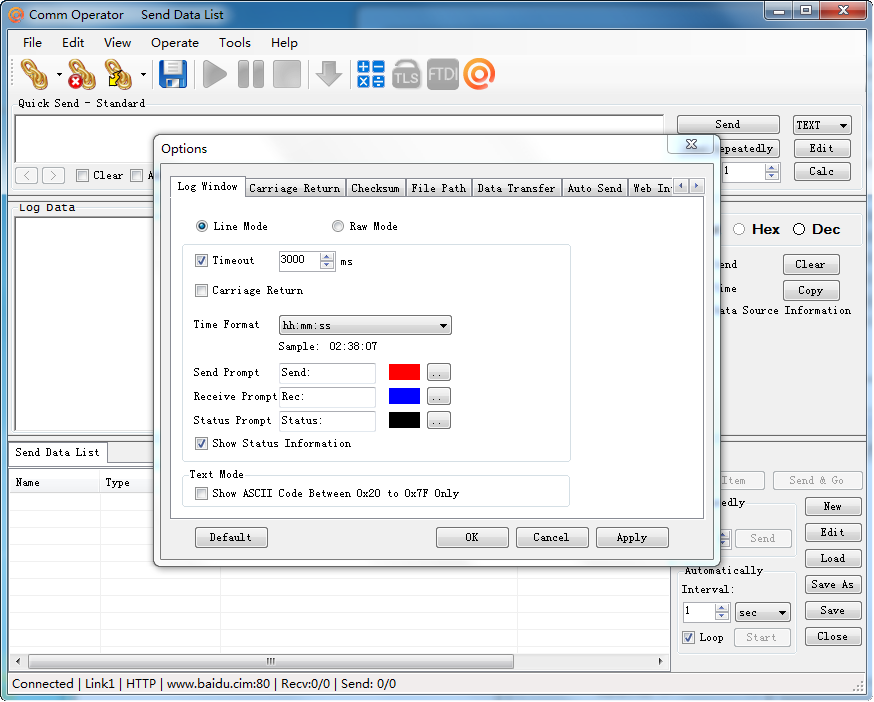Image resolution: width=874 pixels, height=702 pixels.
Task: Open dropdown arrow beside reconnect chain icon
Action: (x=143, y=74)
